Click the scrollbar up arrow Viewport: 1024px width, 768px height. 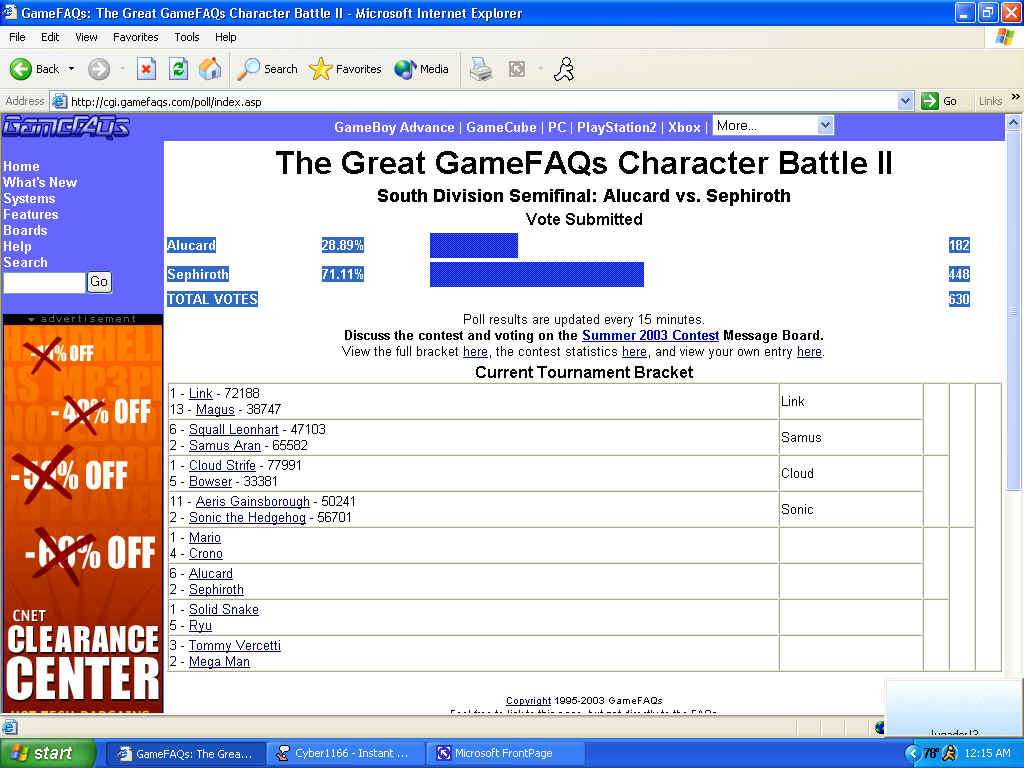1013,122
